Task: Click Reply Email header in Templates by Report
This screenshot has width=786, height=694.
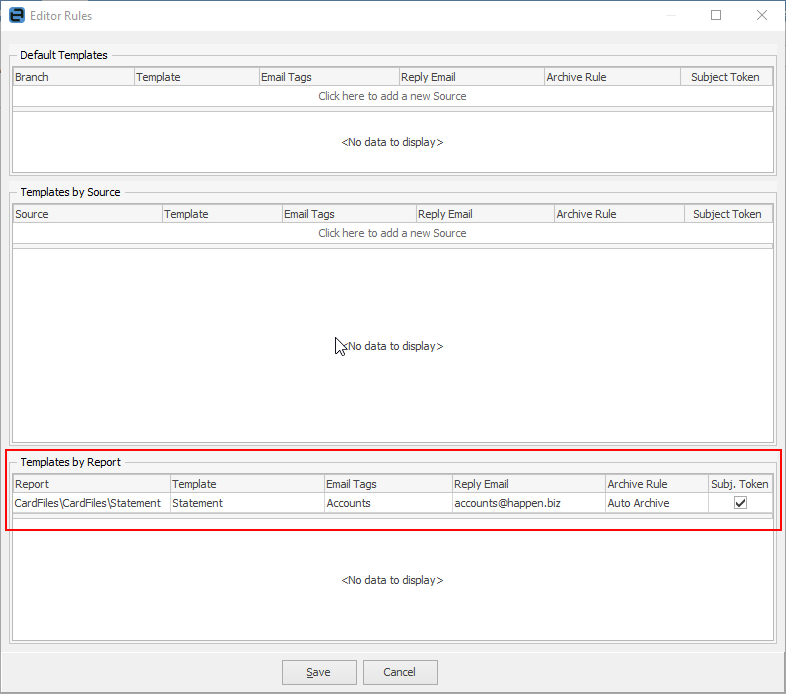Action: point(529,484)
